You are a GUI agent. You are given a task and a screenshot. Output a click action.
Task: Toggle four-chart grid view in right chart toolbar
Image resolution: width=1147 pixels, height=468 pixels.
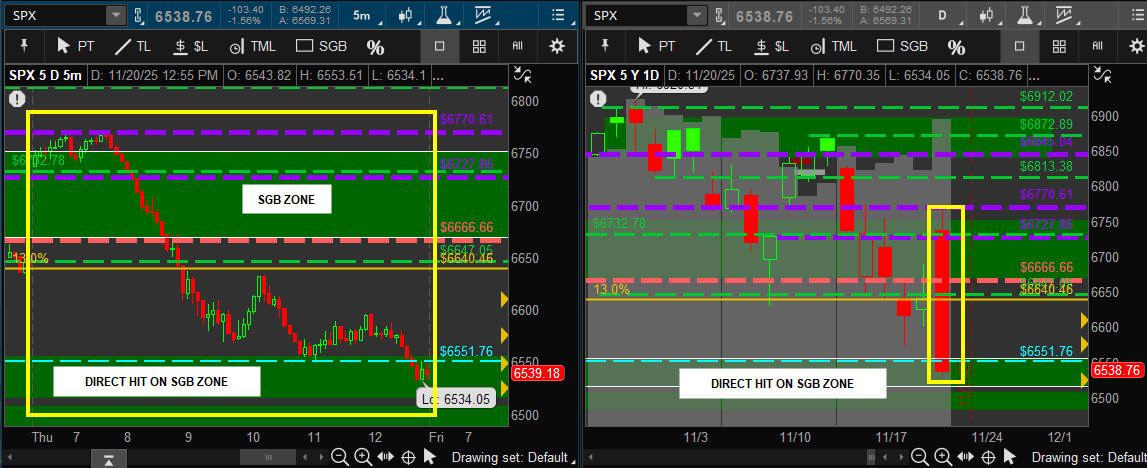[x=1060, y=47]
